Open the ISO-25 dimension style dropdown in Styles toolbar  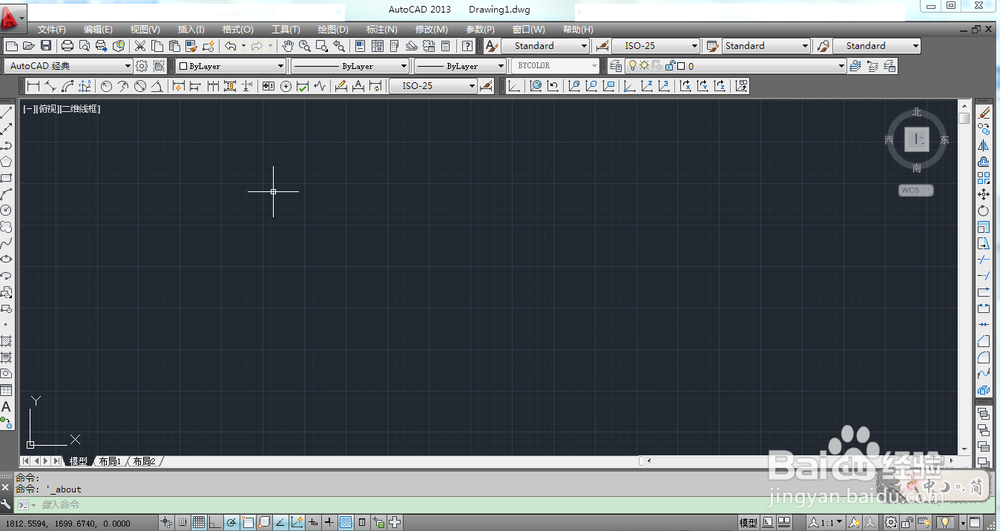tap(656, 46)
